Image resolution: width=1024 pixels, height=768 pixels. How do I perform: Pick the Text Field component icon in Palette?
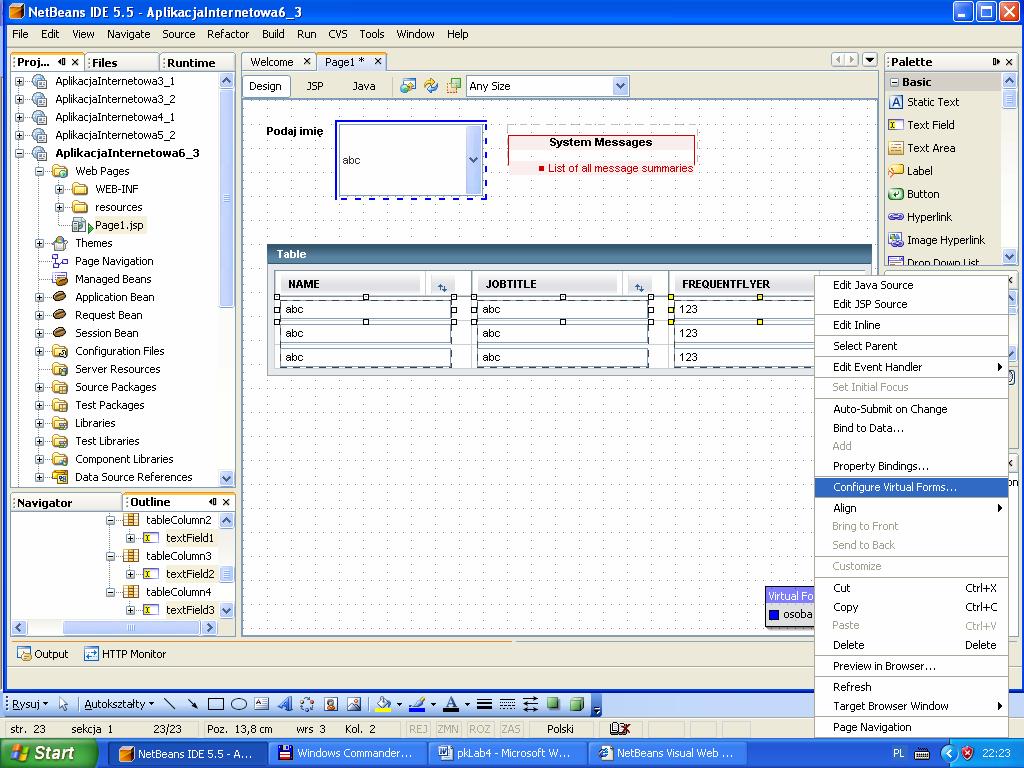click(x=896, y=125)
